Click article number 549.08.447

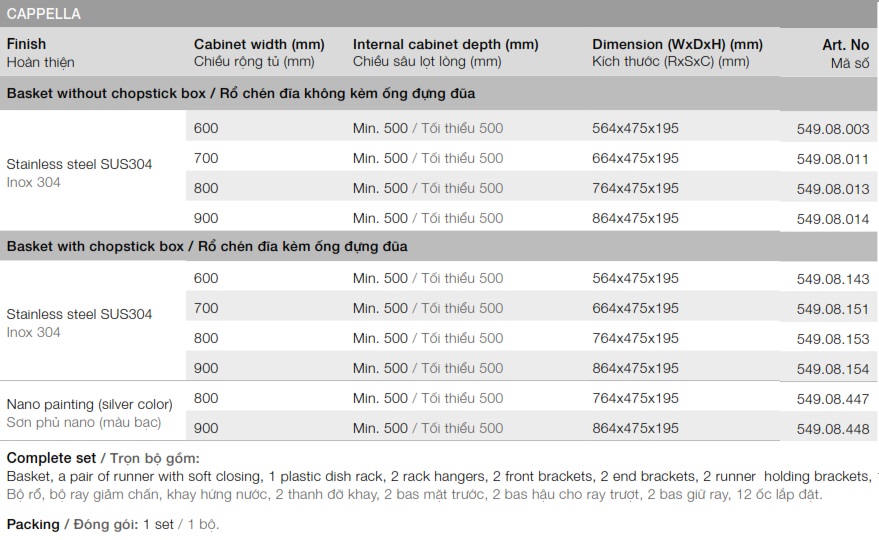point(833,400)
